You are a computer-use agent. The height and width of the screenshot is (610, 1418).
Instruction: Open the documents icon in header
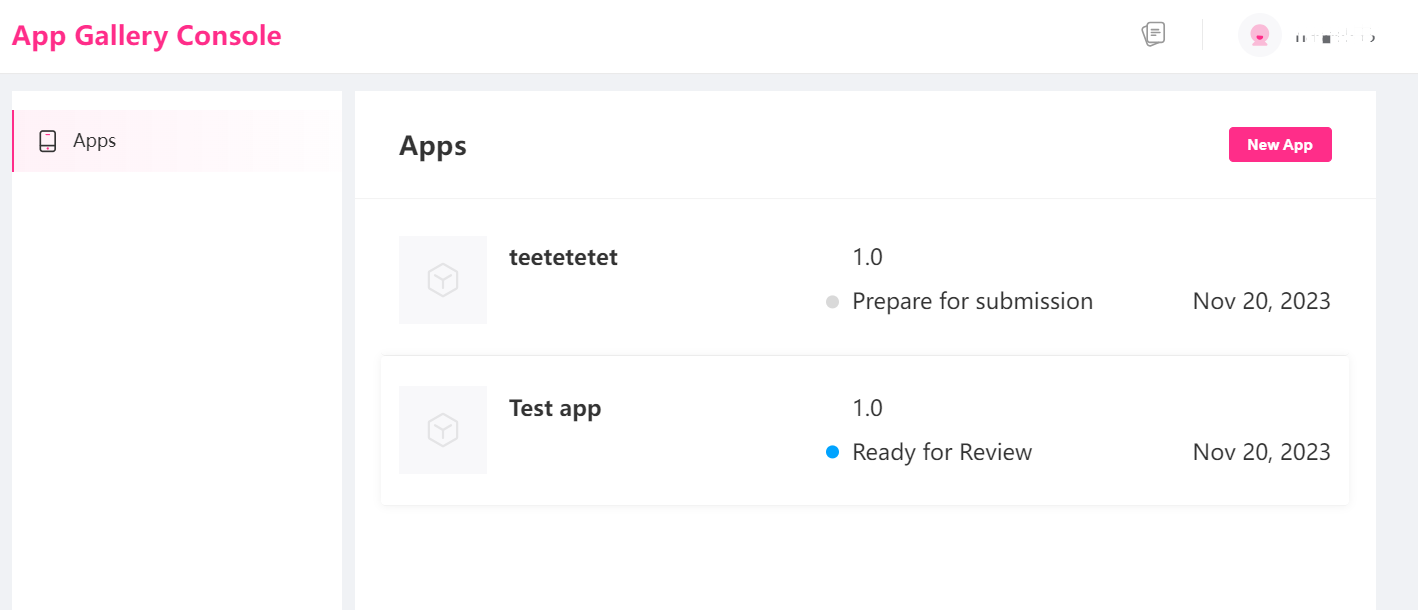click(1154, 35)
